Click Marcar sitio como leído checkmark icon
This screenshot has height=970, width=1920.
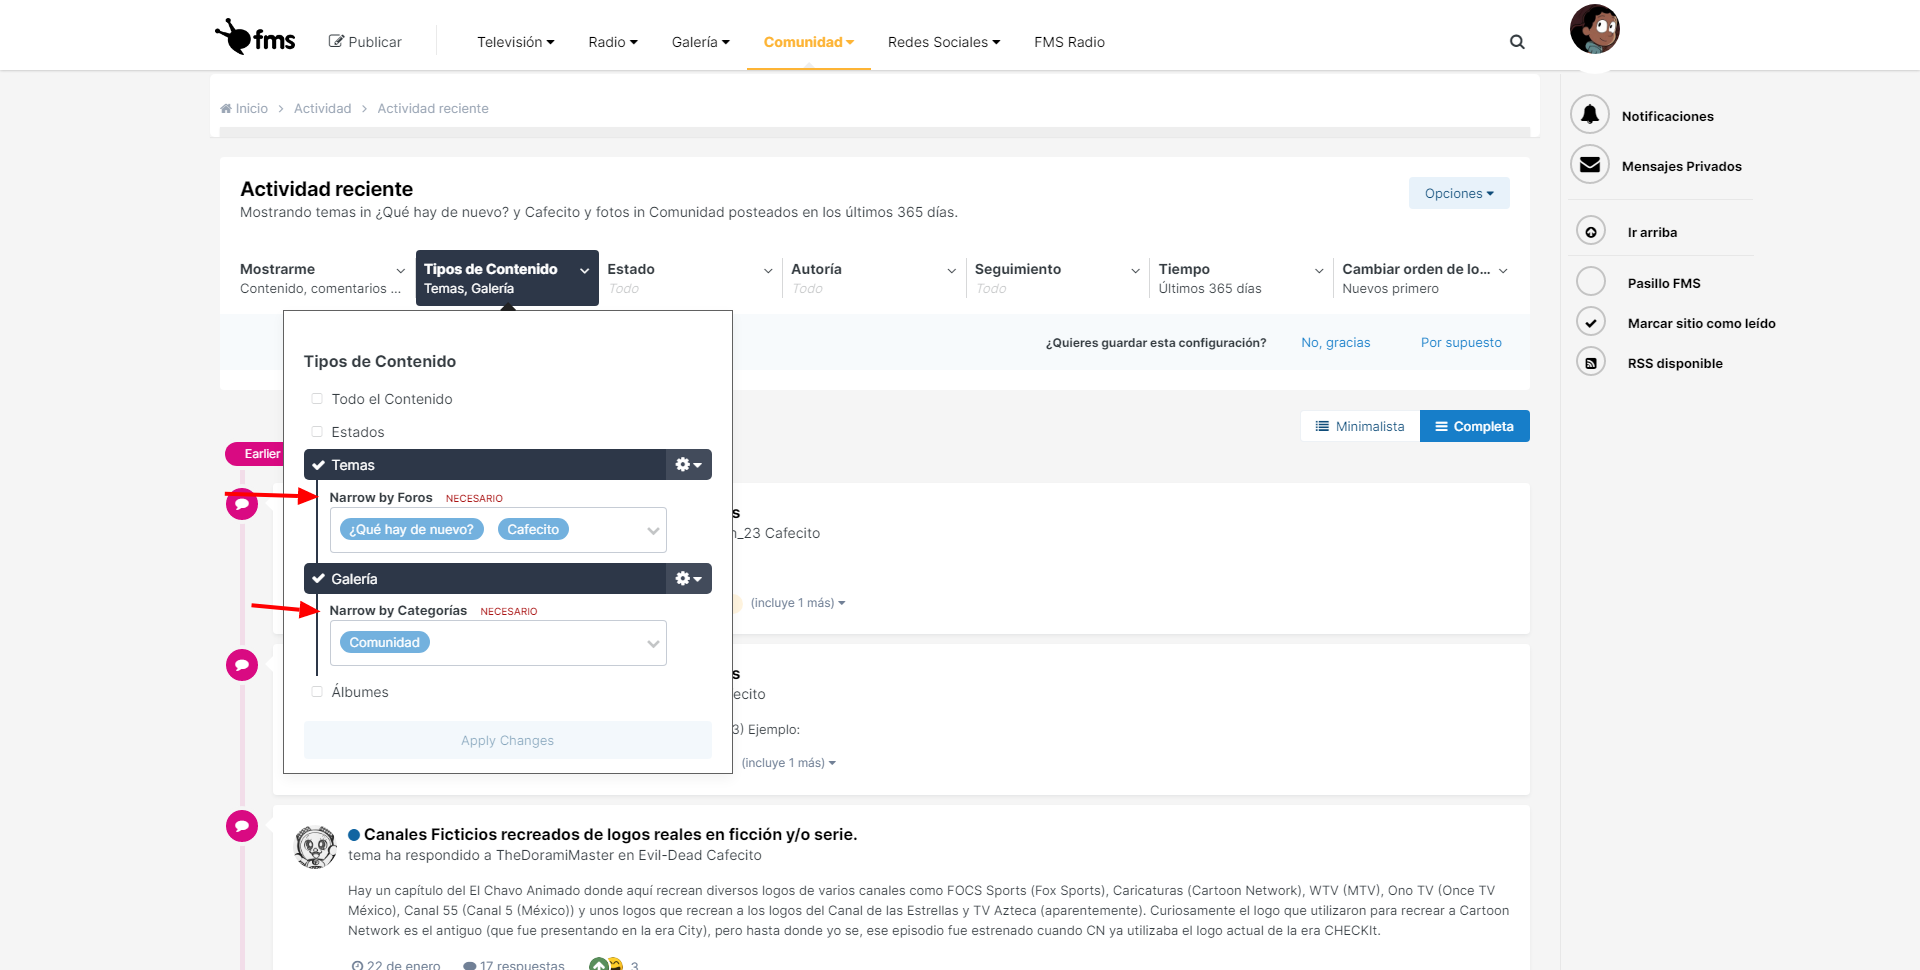point(1591,322)
